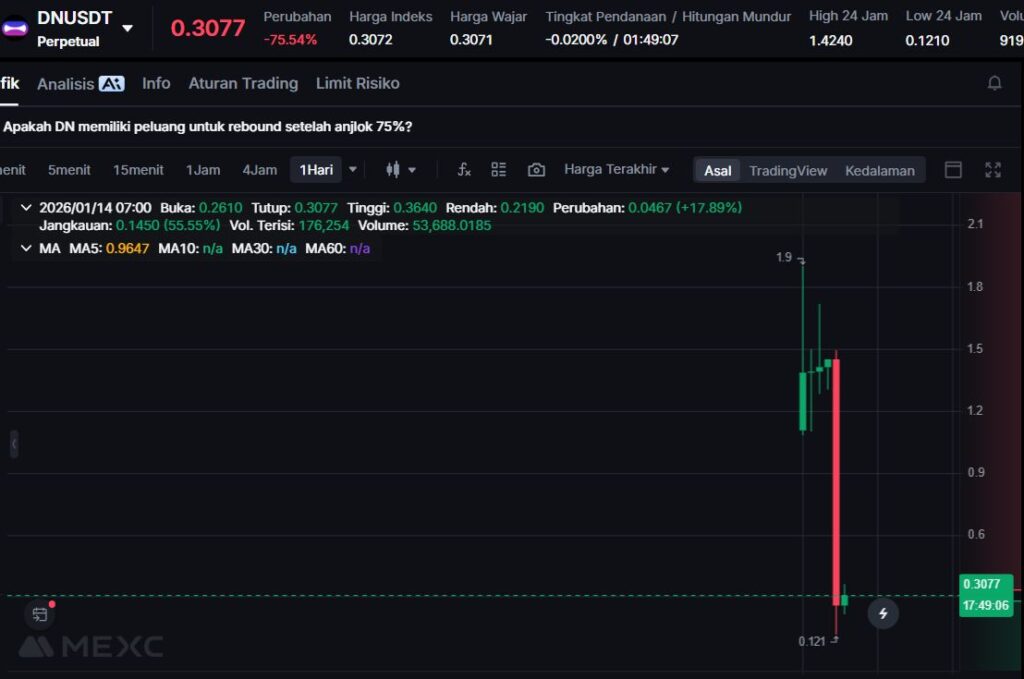The image size is (1024, 679).
Task: Select the 15menit timeframe
Action: tap(138, 170)
